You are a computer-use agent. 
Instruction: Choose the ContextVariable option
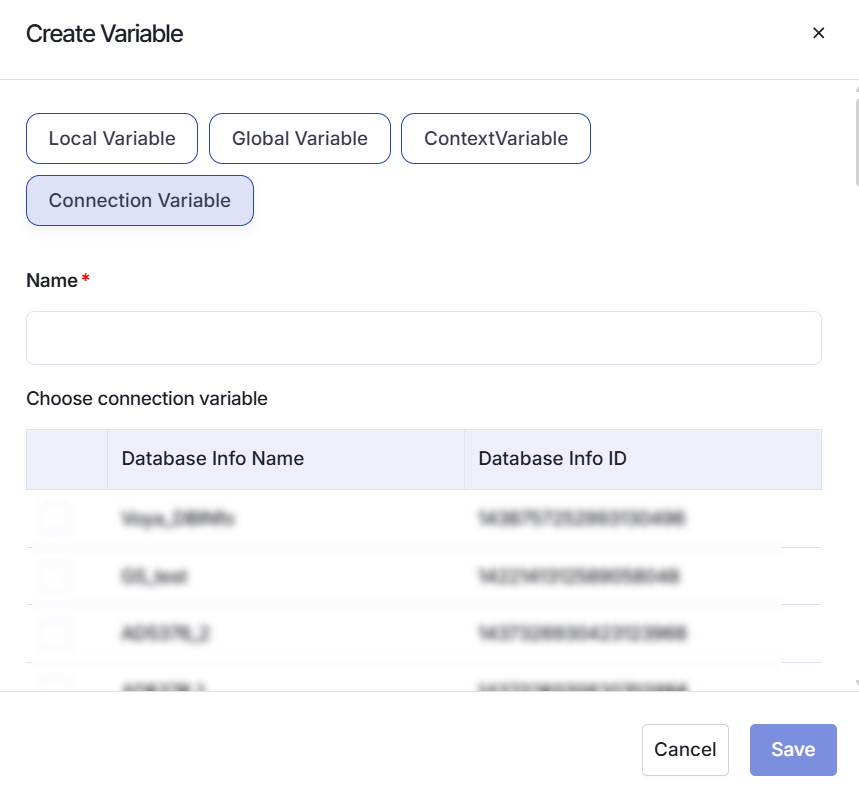tap(496, 139)
